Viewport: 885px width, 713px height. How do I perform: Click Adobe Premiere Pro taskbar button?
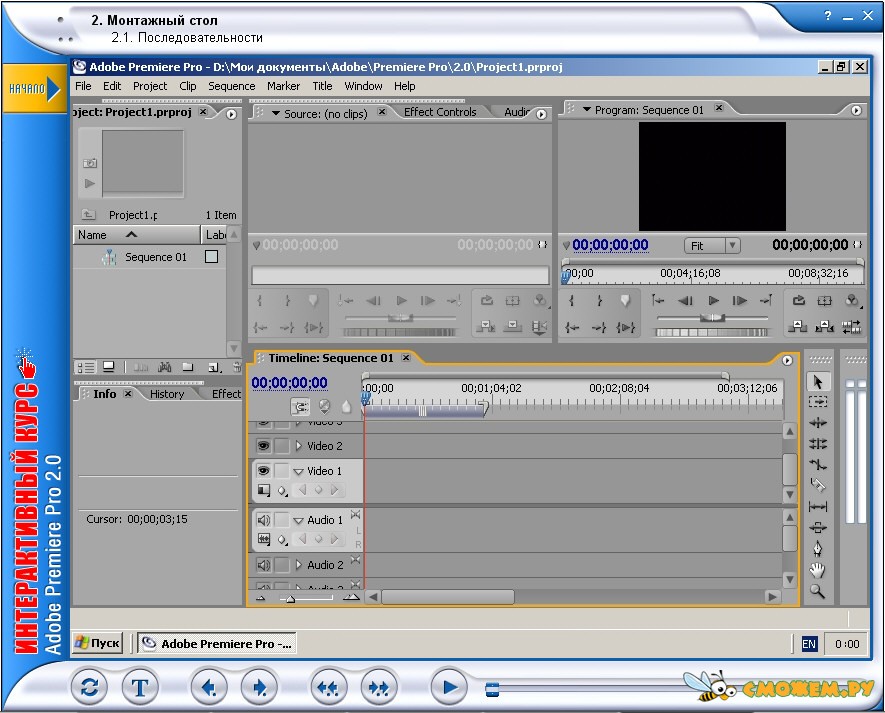pyautogui.click(x=217, y=644)
